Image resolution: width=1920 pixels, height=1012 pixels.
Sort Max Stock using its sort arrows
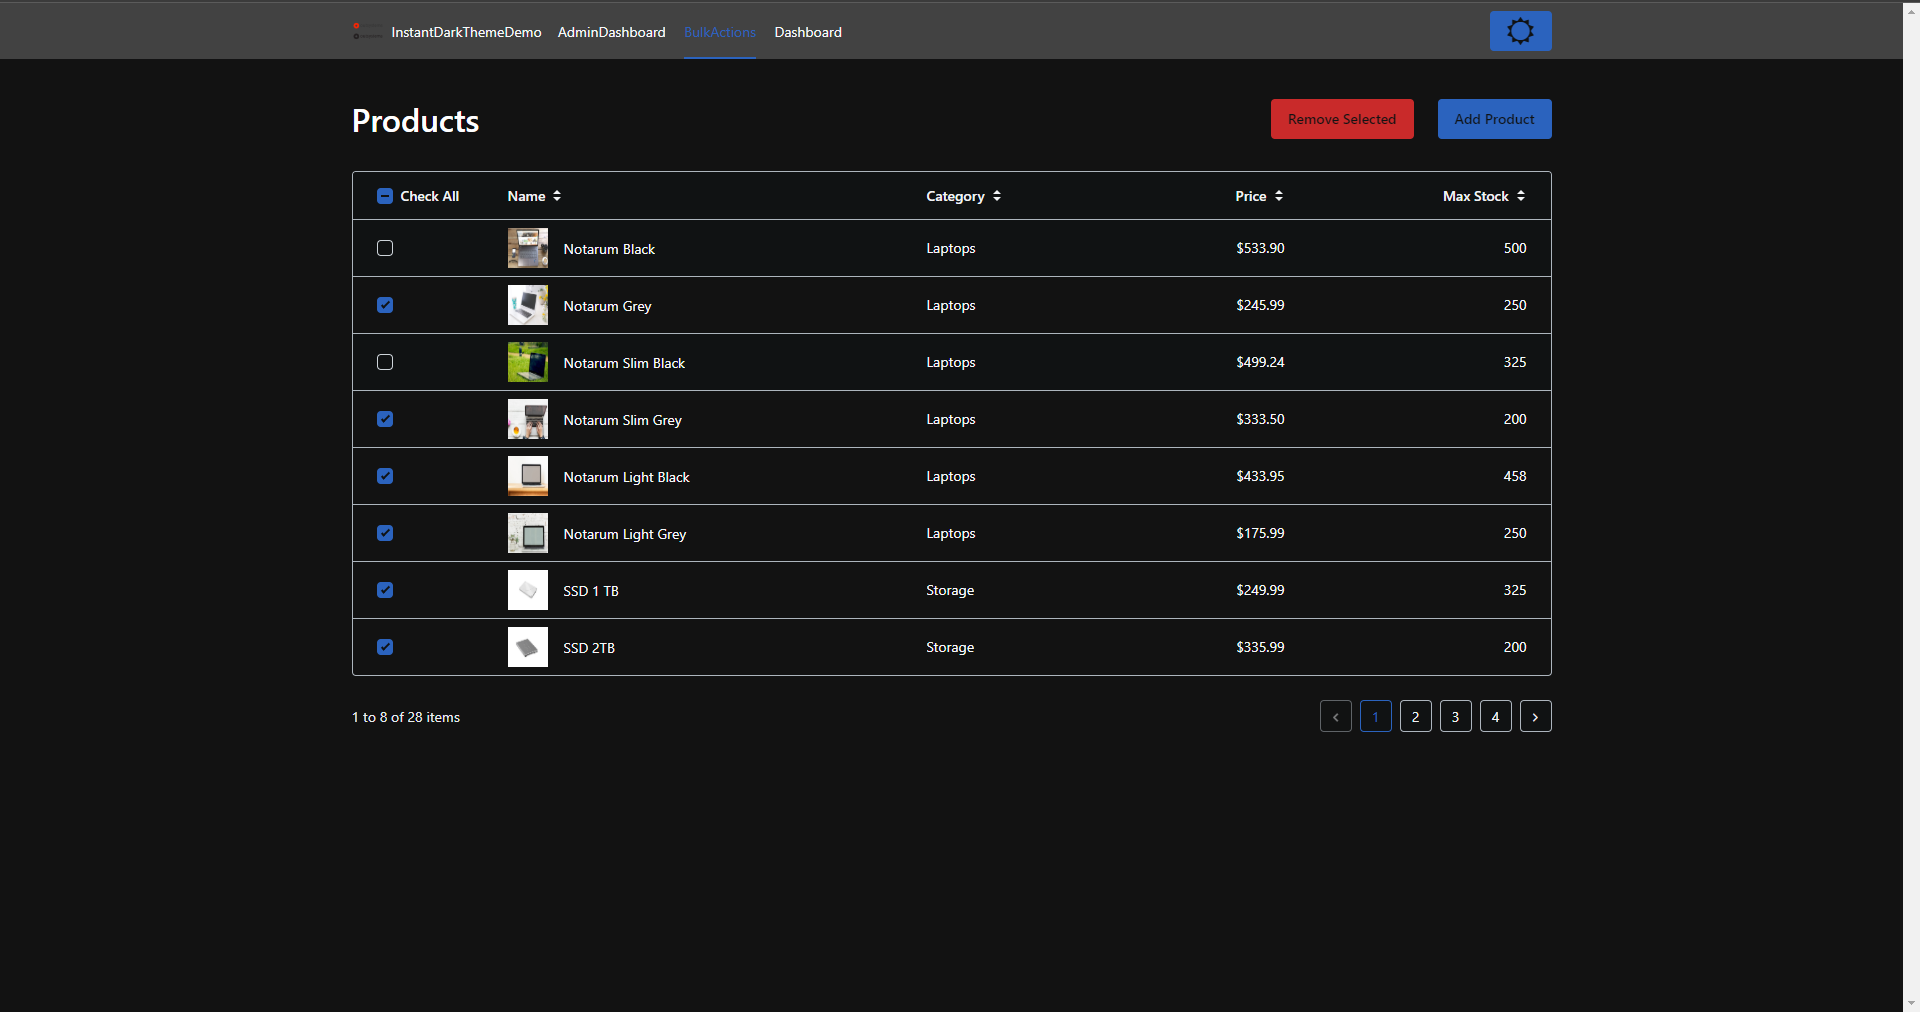1521,196
